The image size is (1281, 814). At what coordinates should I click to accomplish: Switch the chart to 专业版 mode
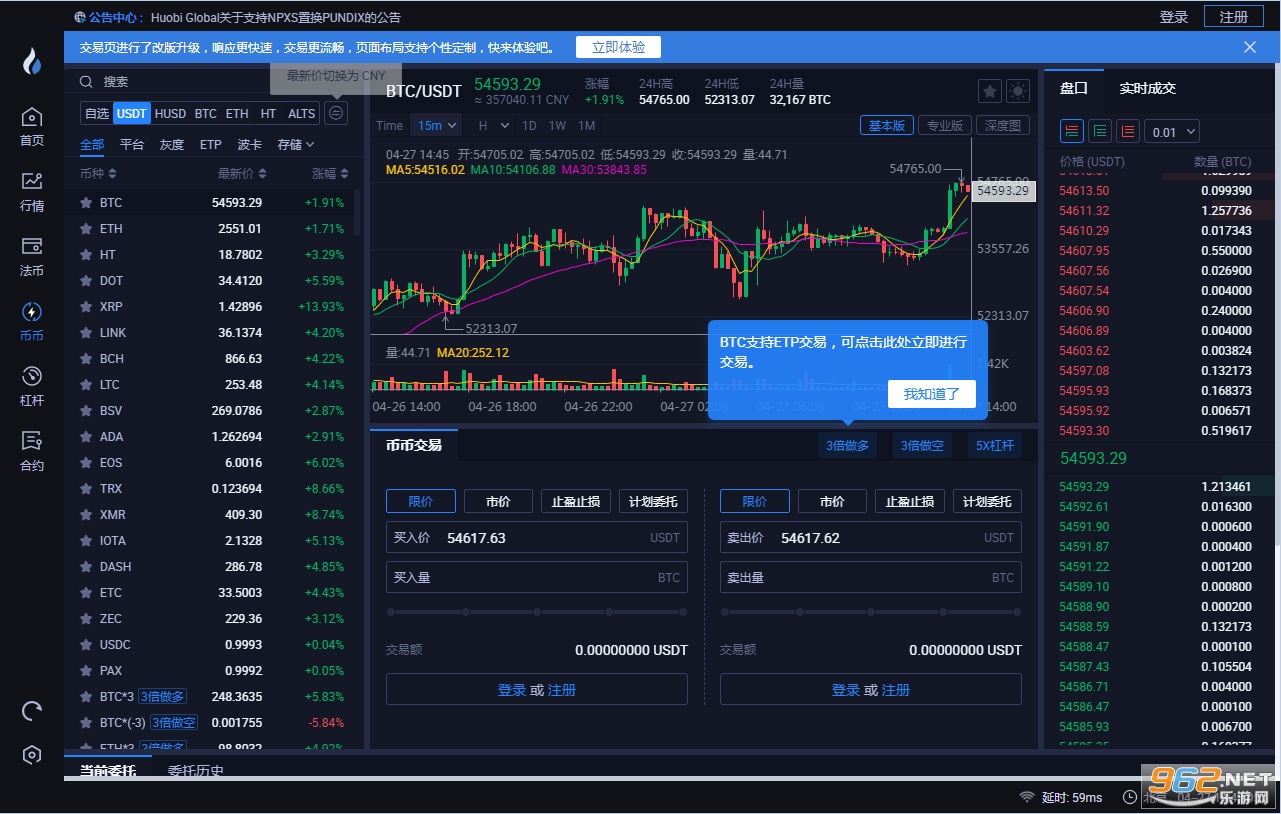944,125
